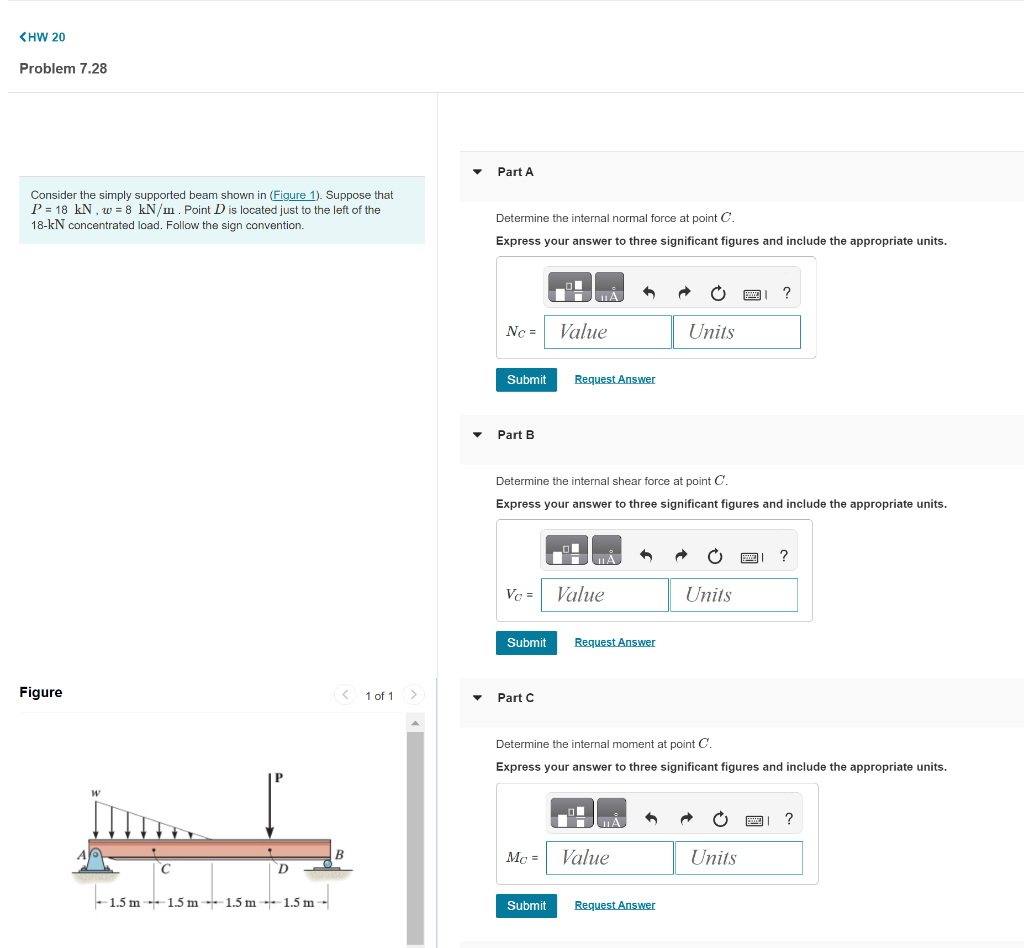Open symbols (Å) icon in Part C toolbar
1024x948 pixels.
pyautogui.click(x=612, y=813)
